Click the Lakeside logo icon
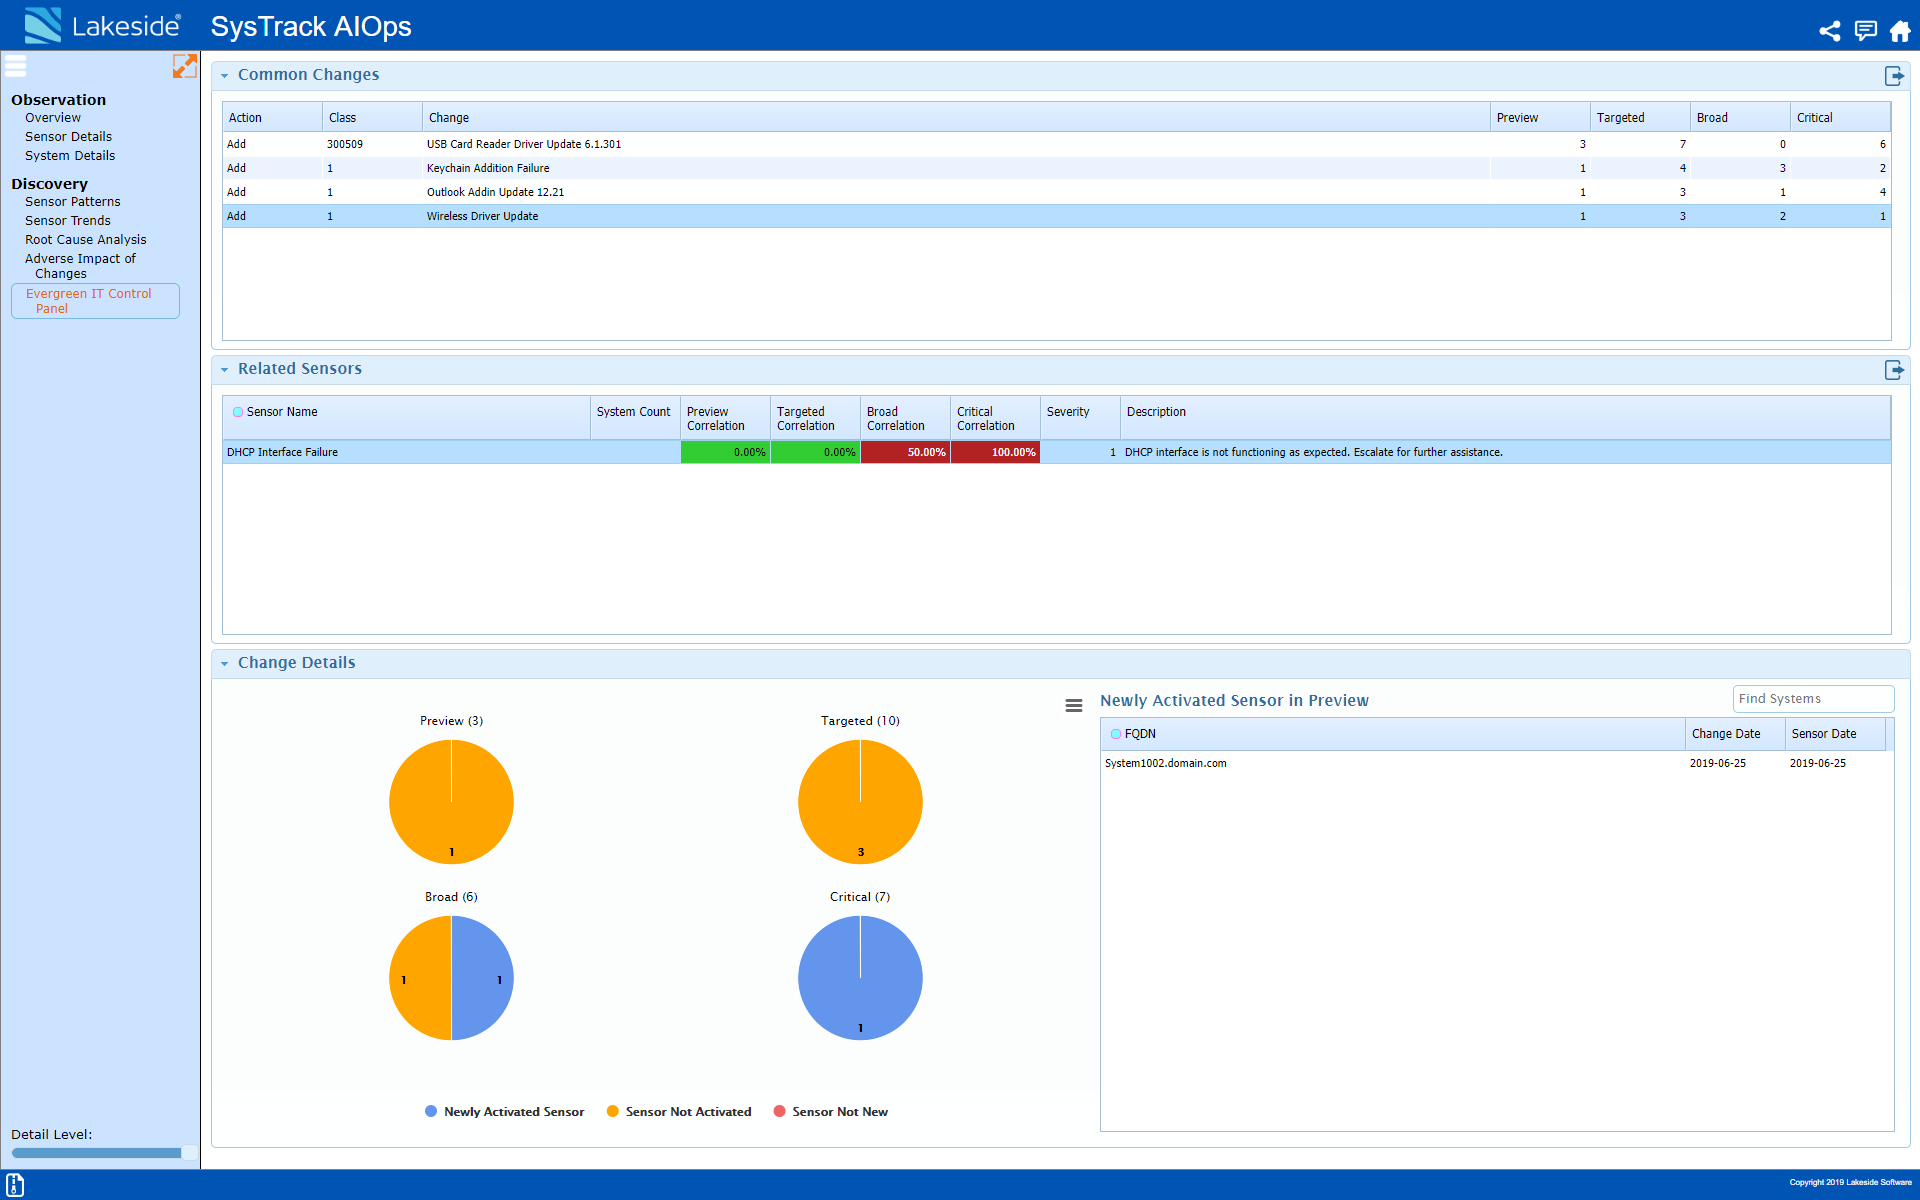1920x1200 pixels. tap(41, 25)
